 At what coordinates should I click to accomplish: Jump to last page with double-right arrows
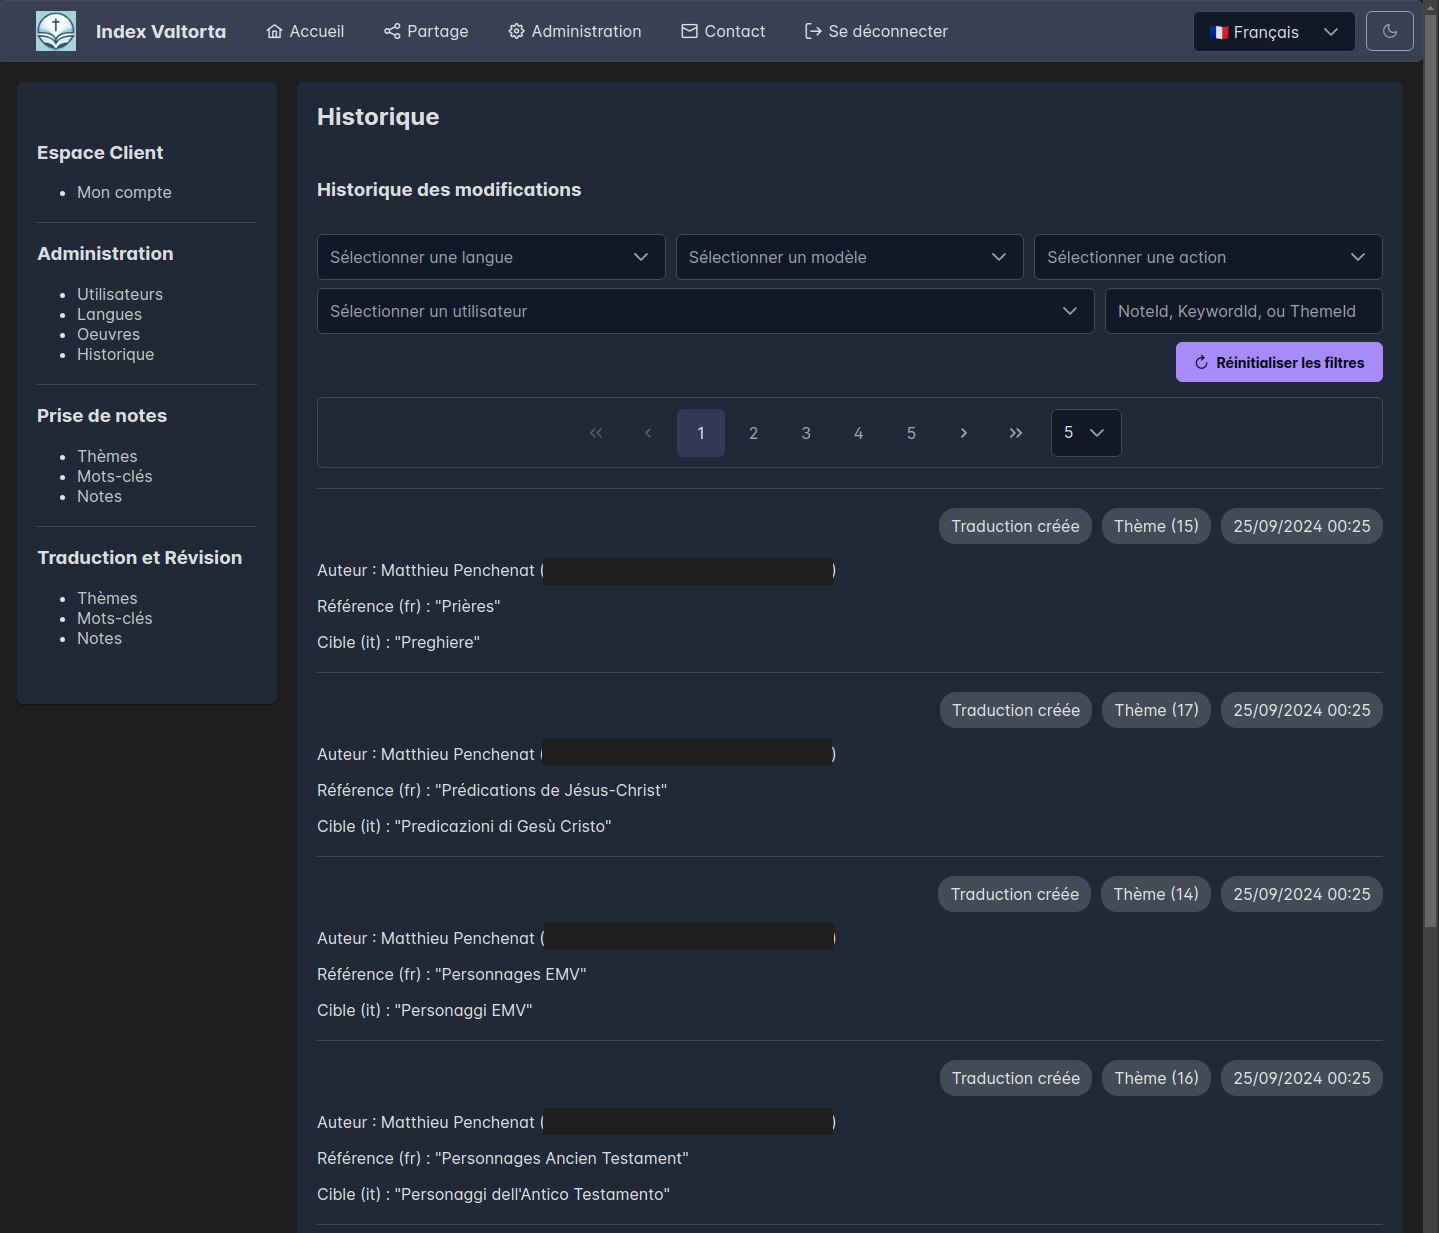[1016, 433]
